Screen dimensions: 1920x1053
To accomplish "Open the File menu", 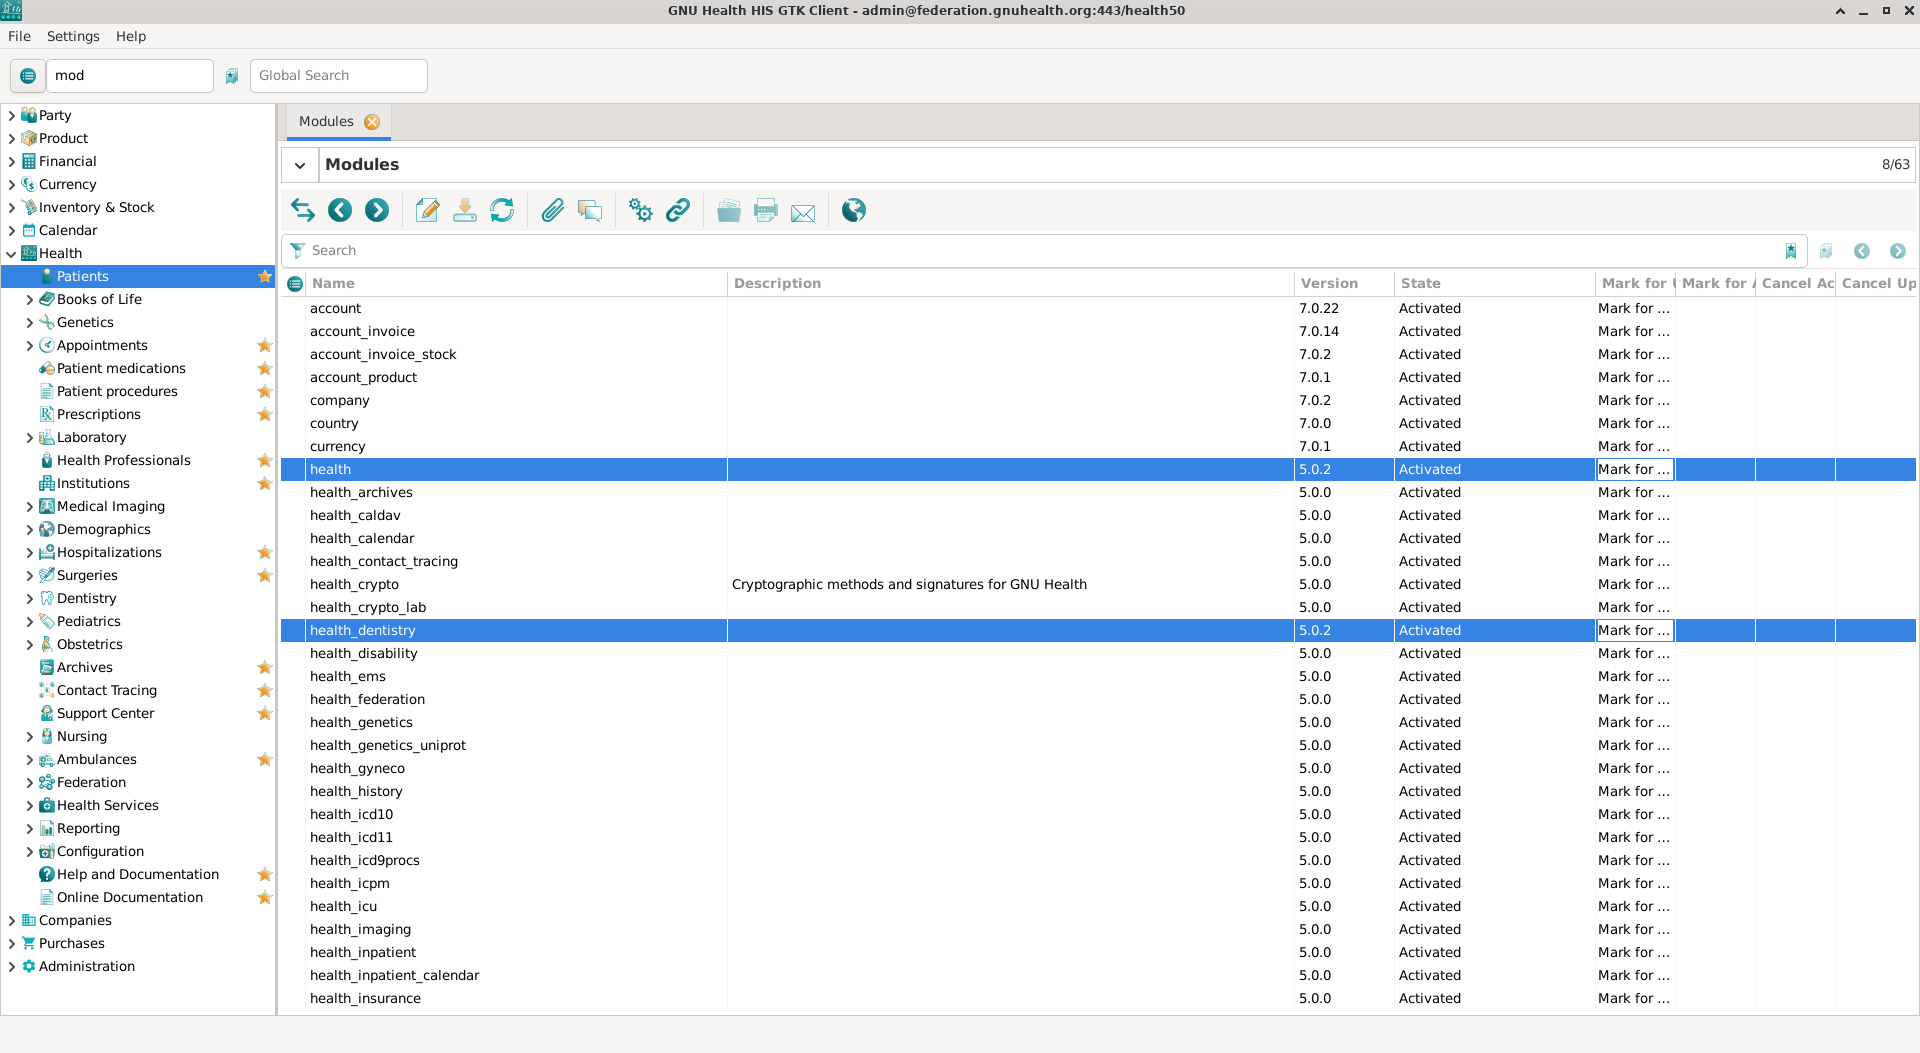I will coord(19,36).
